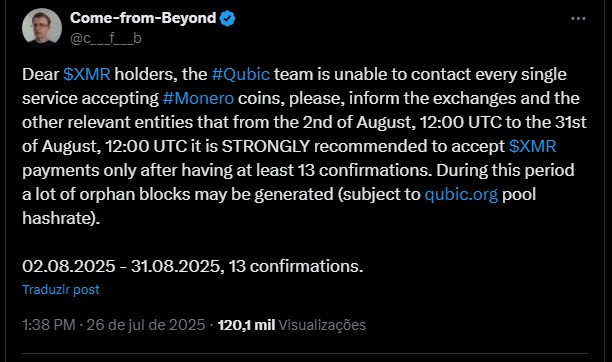Screen dimensions: 612x362
Task: Open the #Monero hashtag
Action: pyautogui.click(x=198, y=98)
